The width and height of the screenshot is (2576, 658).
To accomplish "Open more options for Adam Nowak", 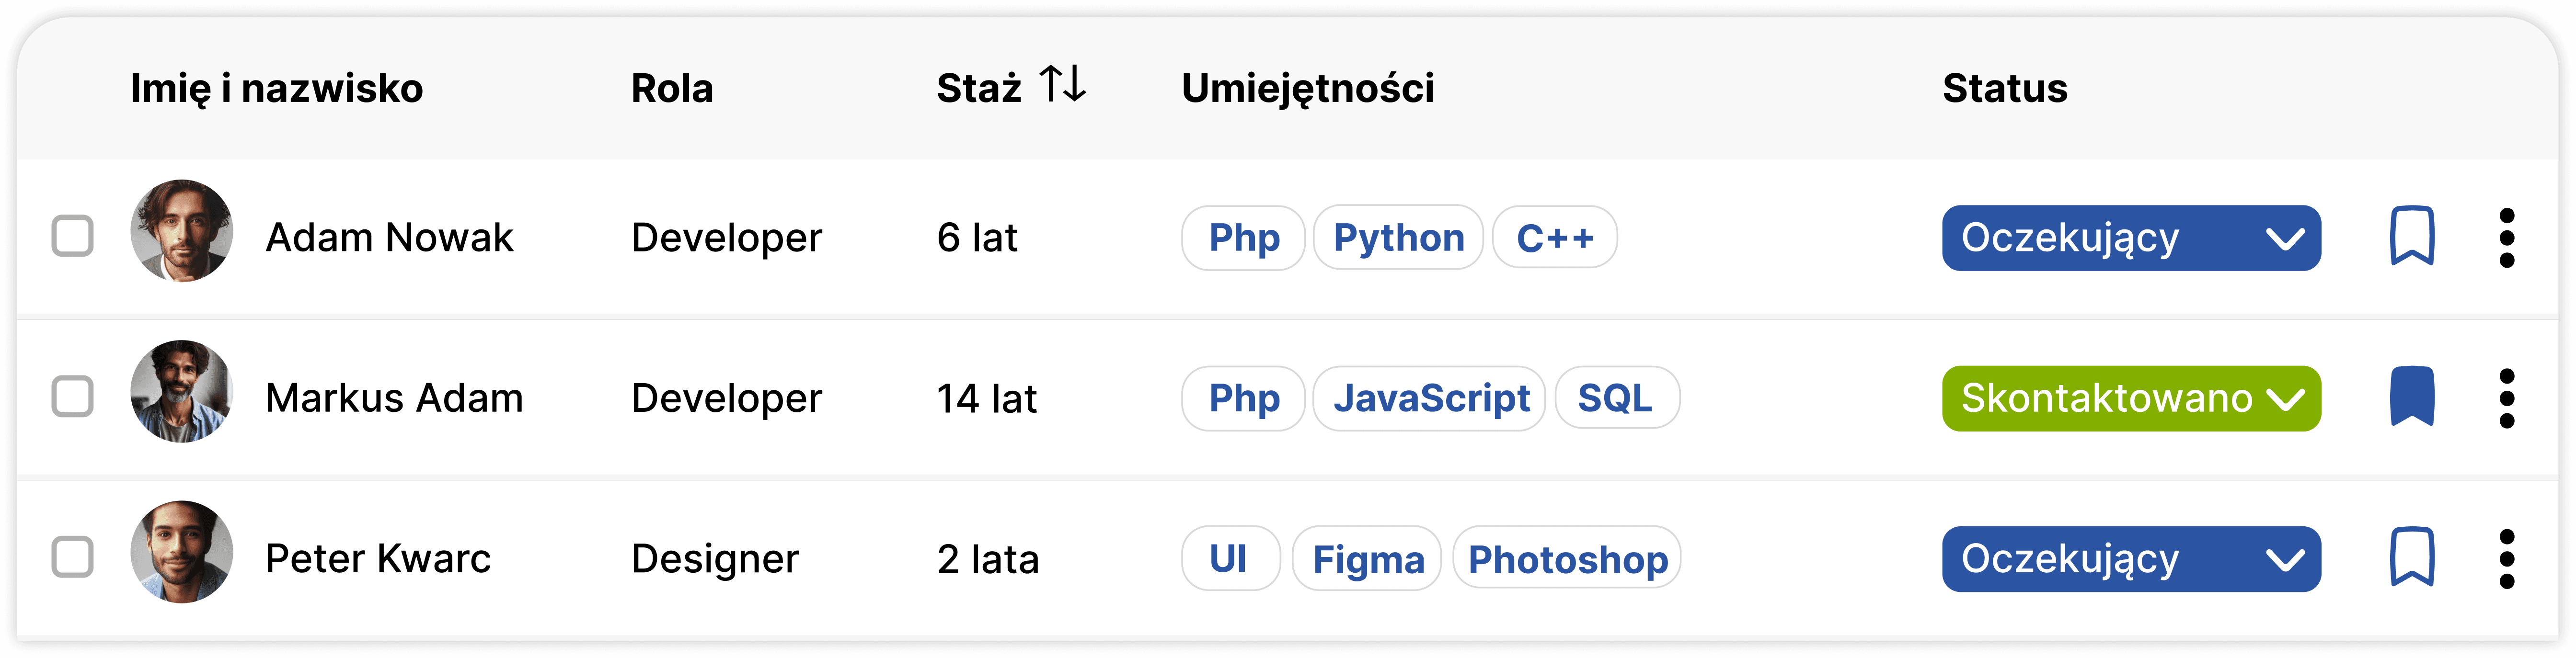I will tap(2506, 238).
